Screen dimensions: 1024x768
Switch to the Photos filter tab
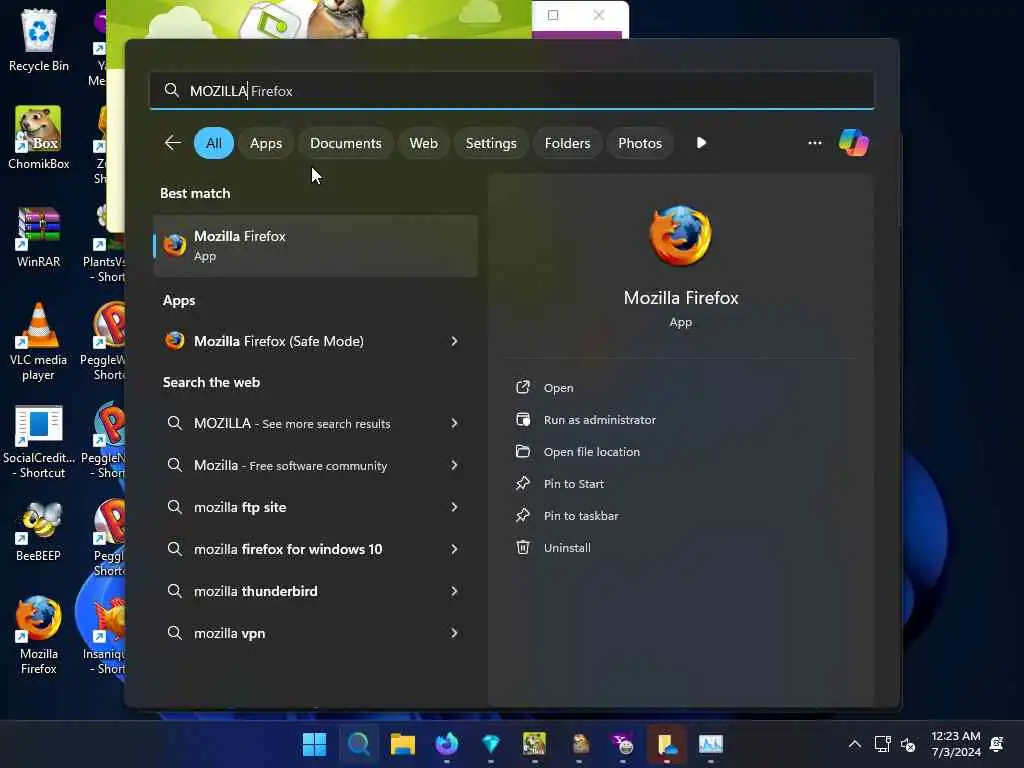tap(640, 143)
